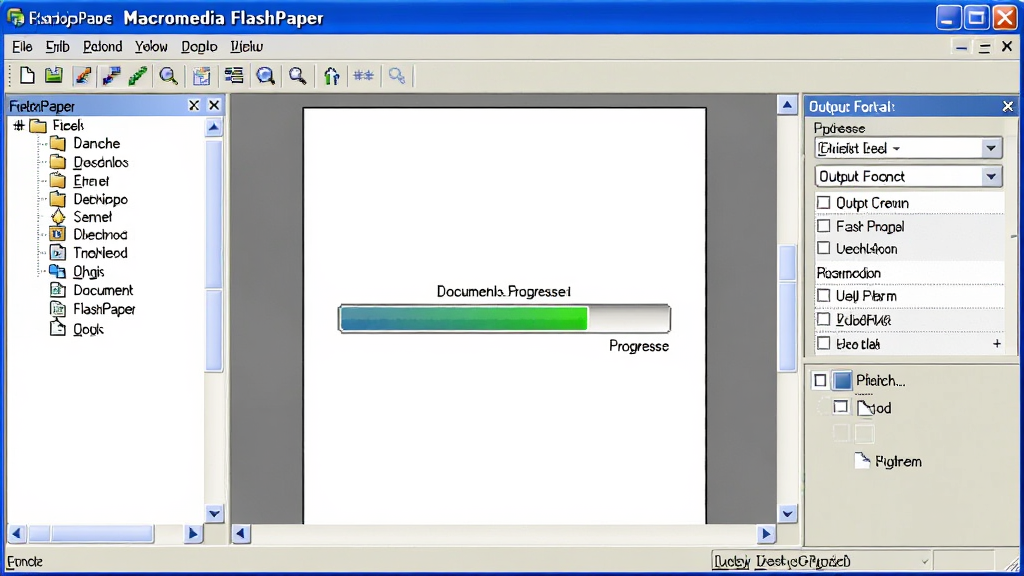Open the Doplo menu
This screenshot has width=1024, height=576.
199,46
